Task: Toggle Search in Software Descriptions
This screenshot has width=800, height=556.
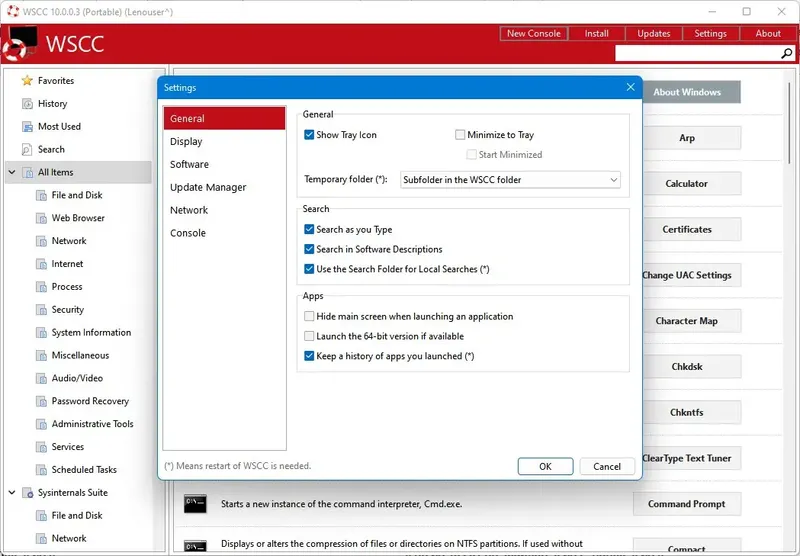Action: [x=309, y=249]
